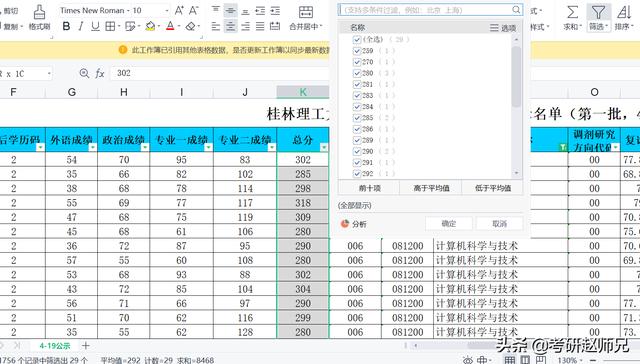This screenshot has height=364, width=640.
Task: Click the filter funnel icon
Action: [598, 12]
